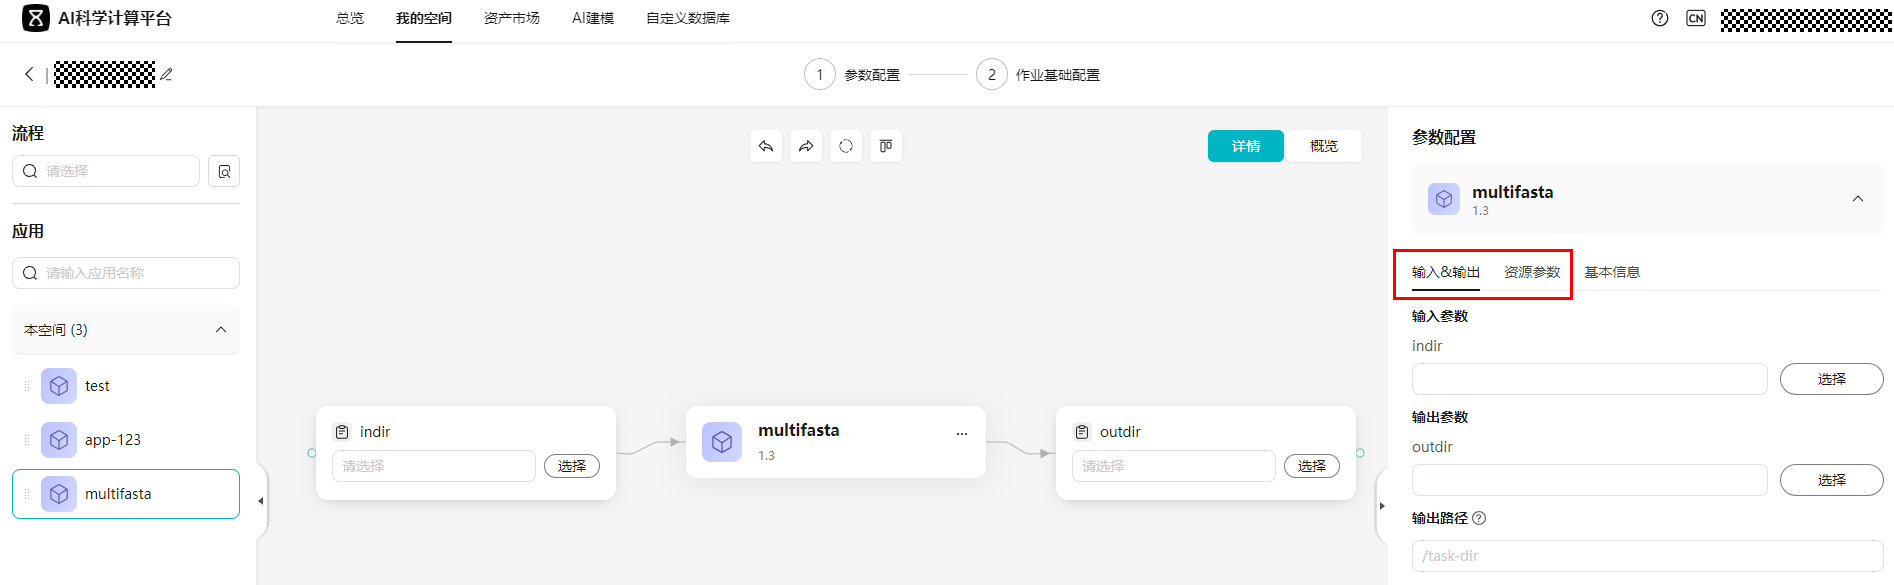Collapse the right panel arrow handle

pyautogui.click(x=1382, y=506)
